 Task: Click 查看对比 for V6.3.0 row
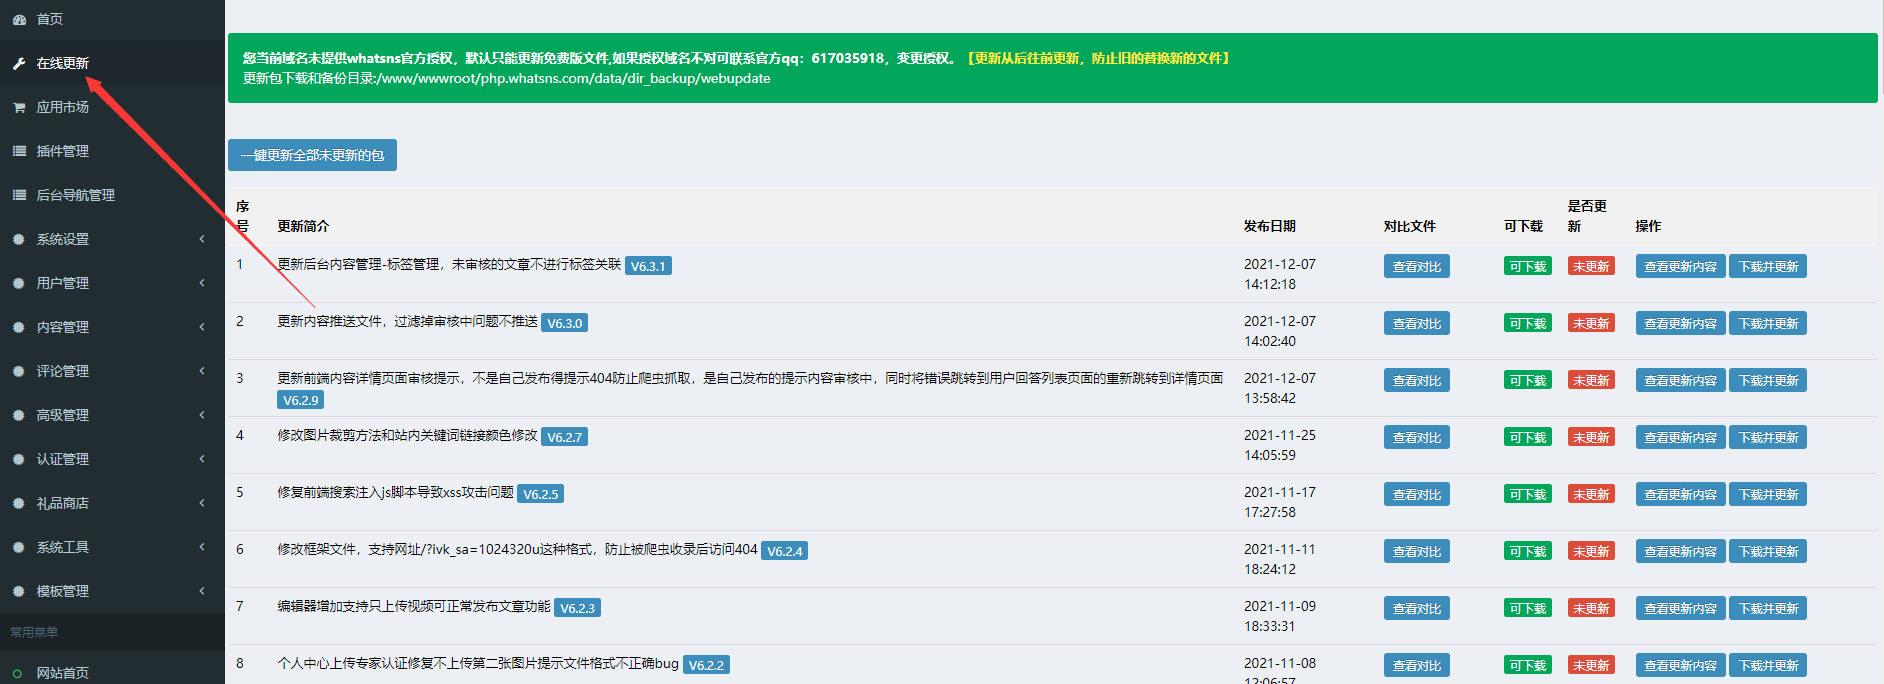(1417, 324)
